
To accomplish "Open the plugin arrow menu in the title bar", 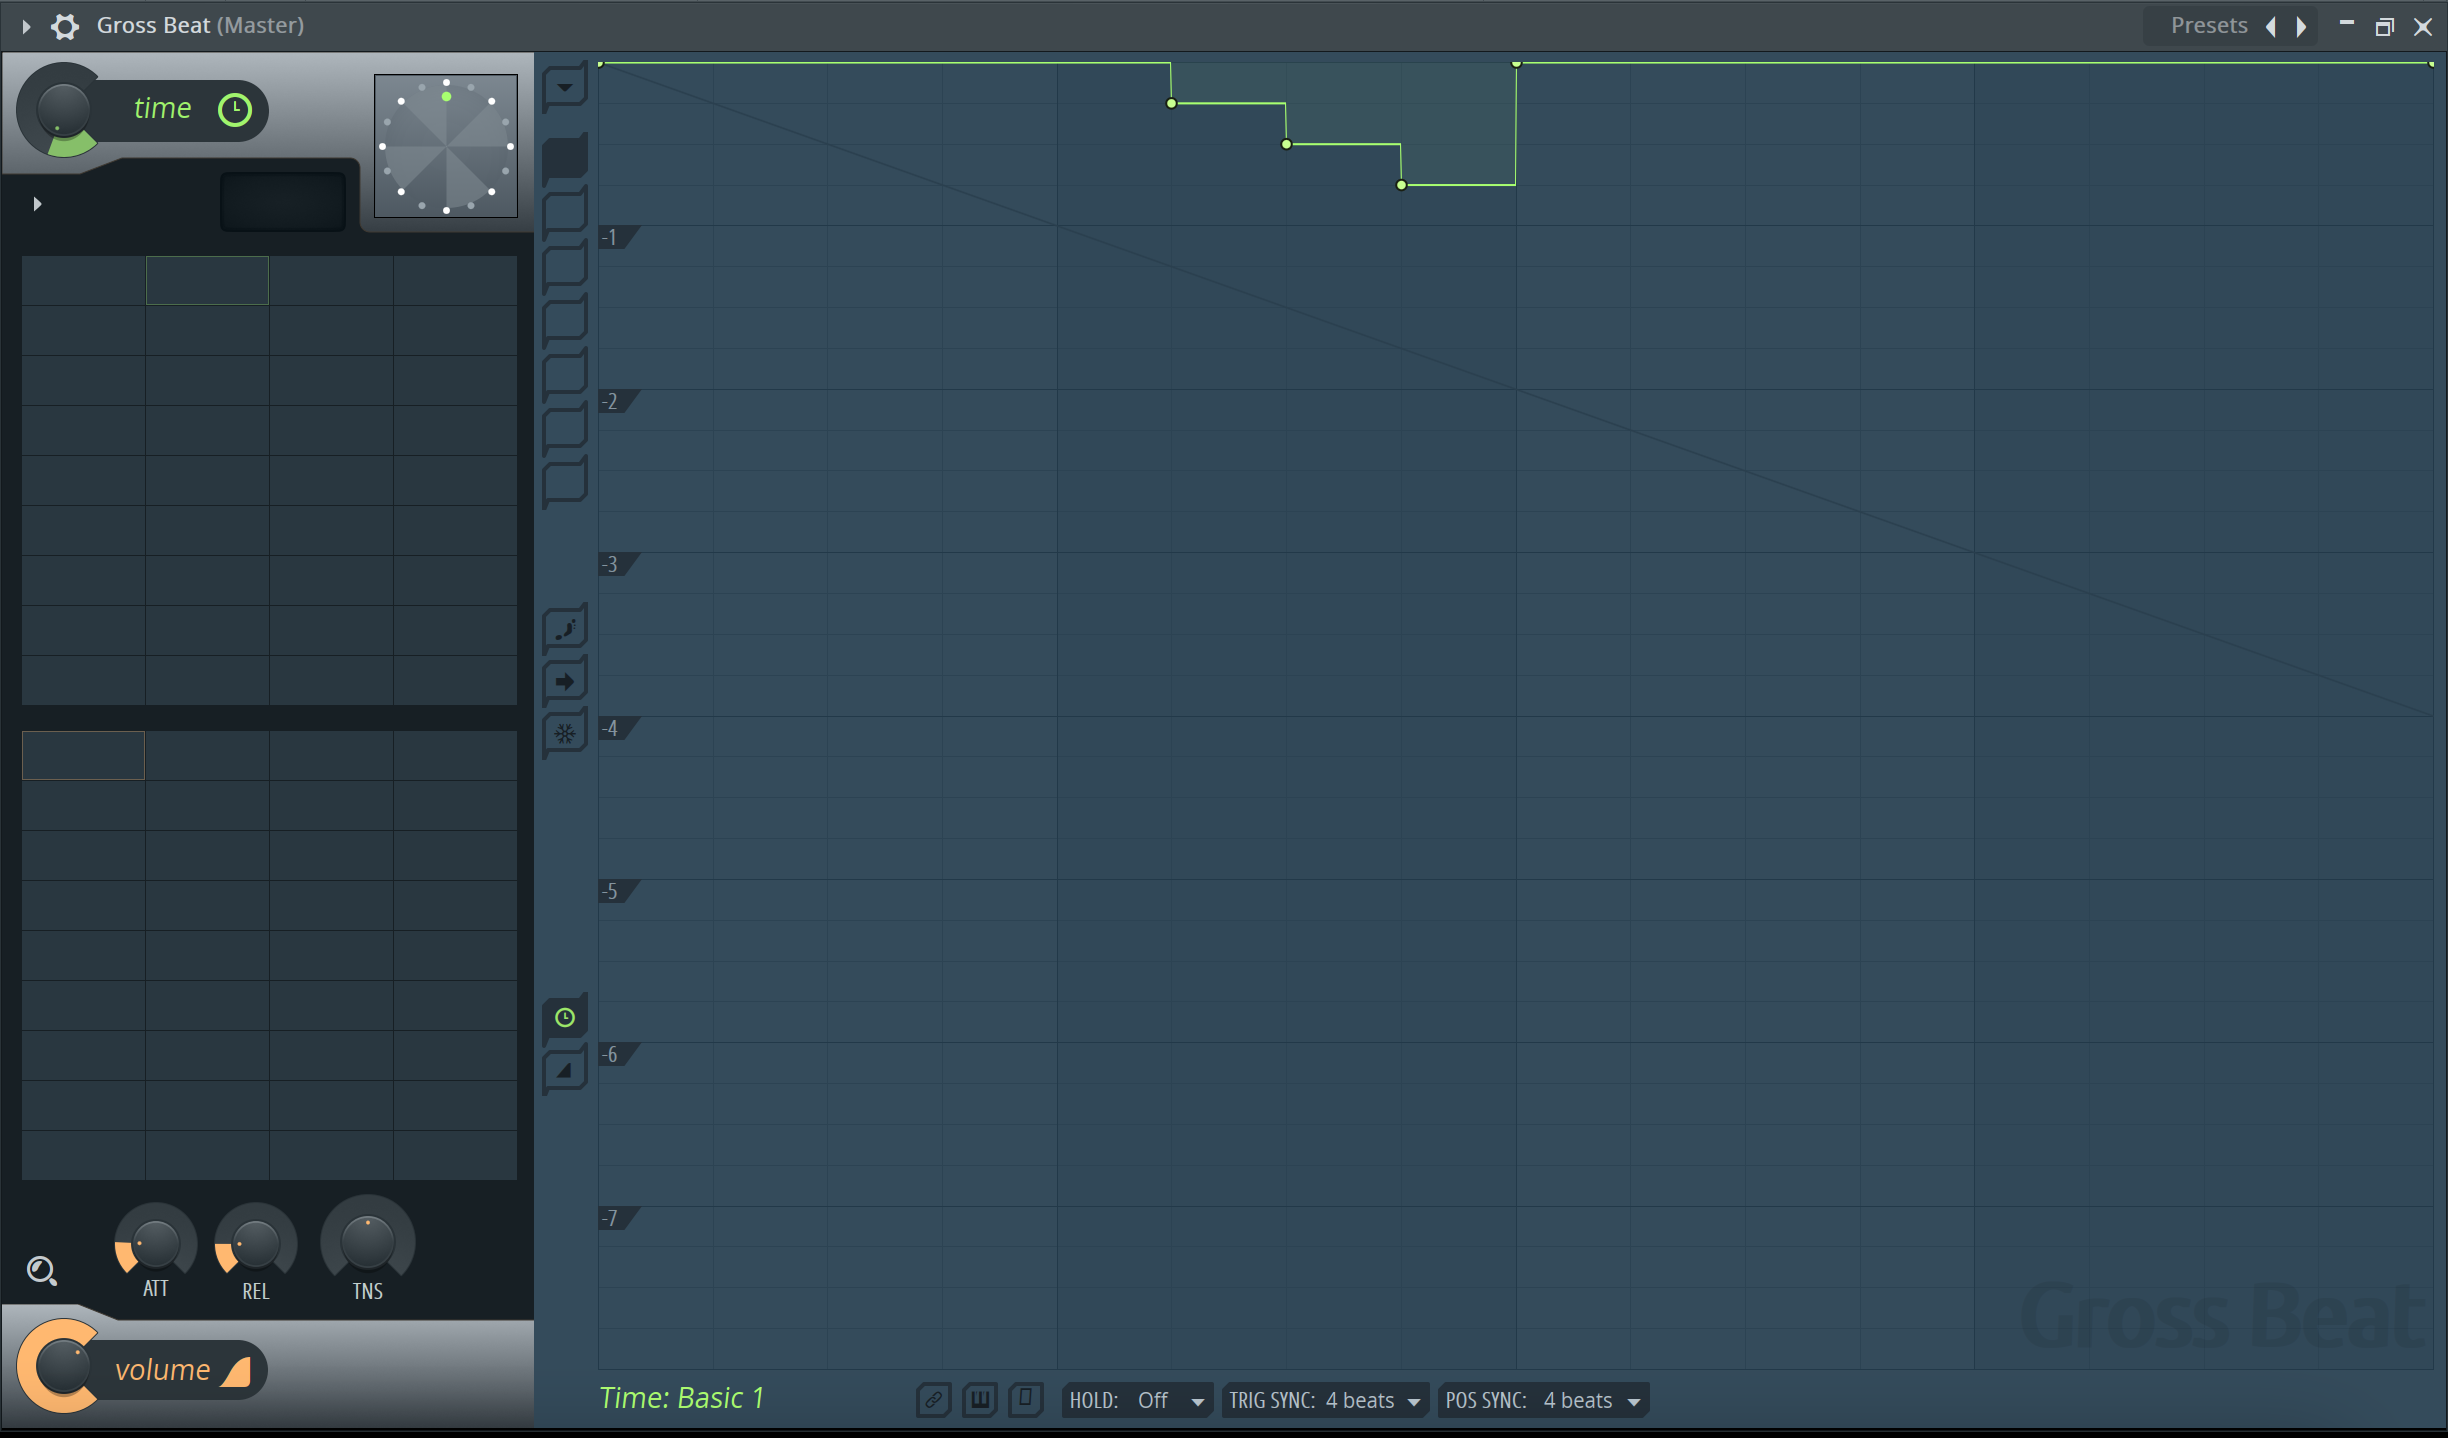I will [27, 26].
